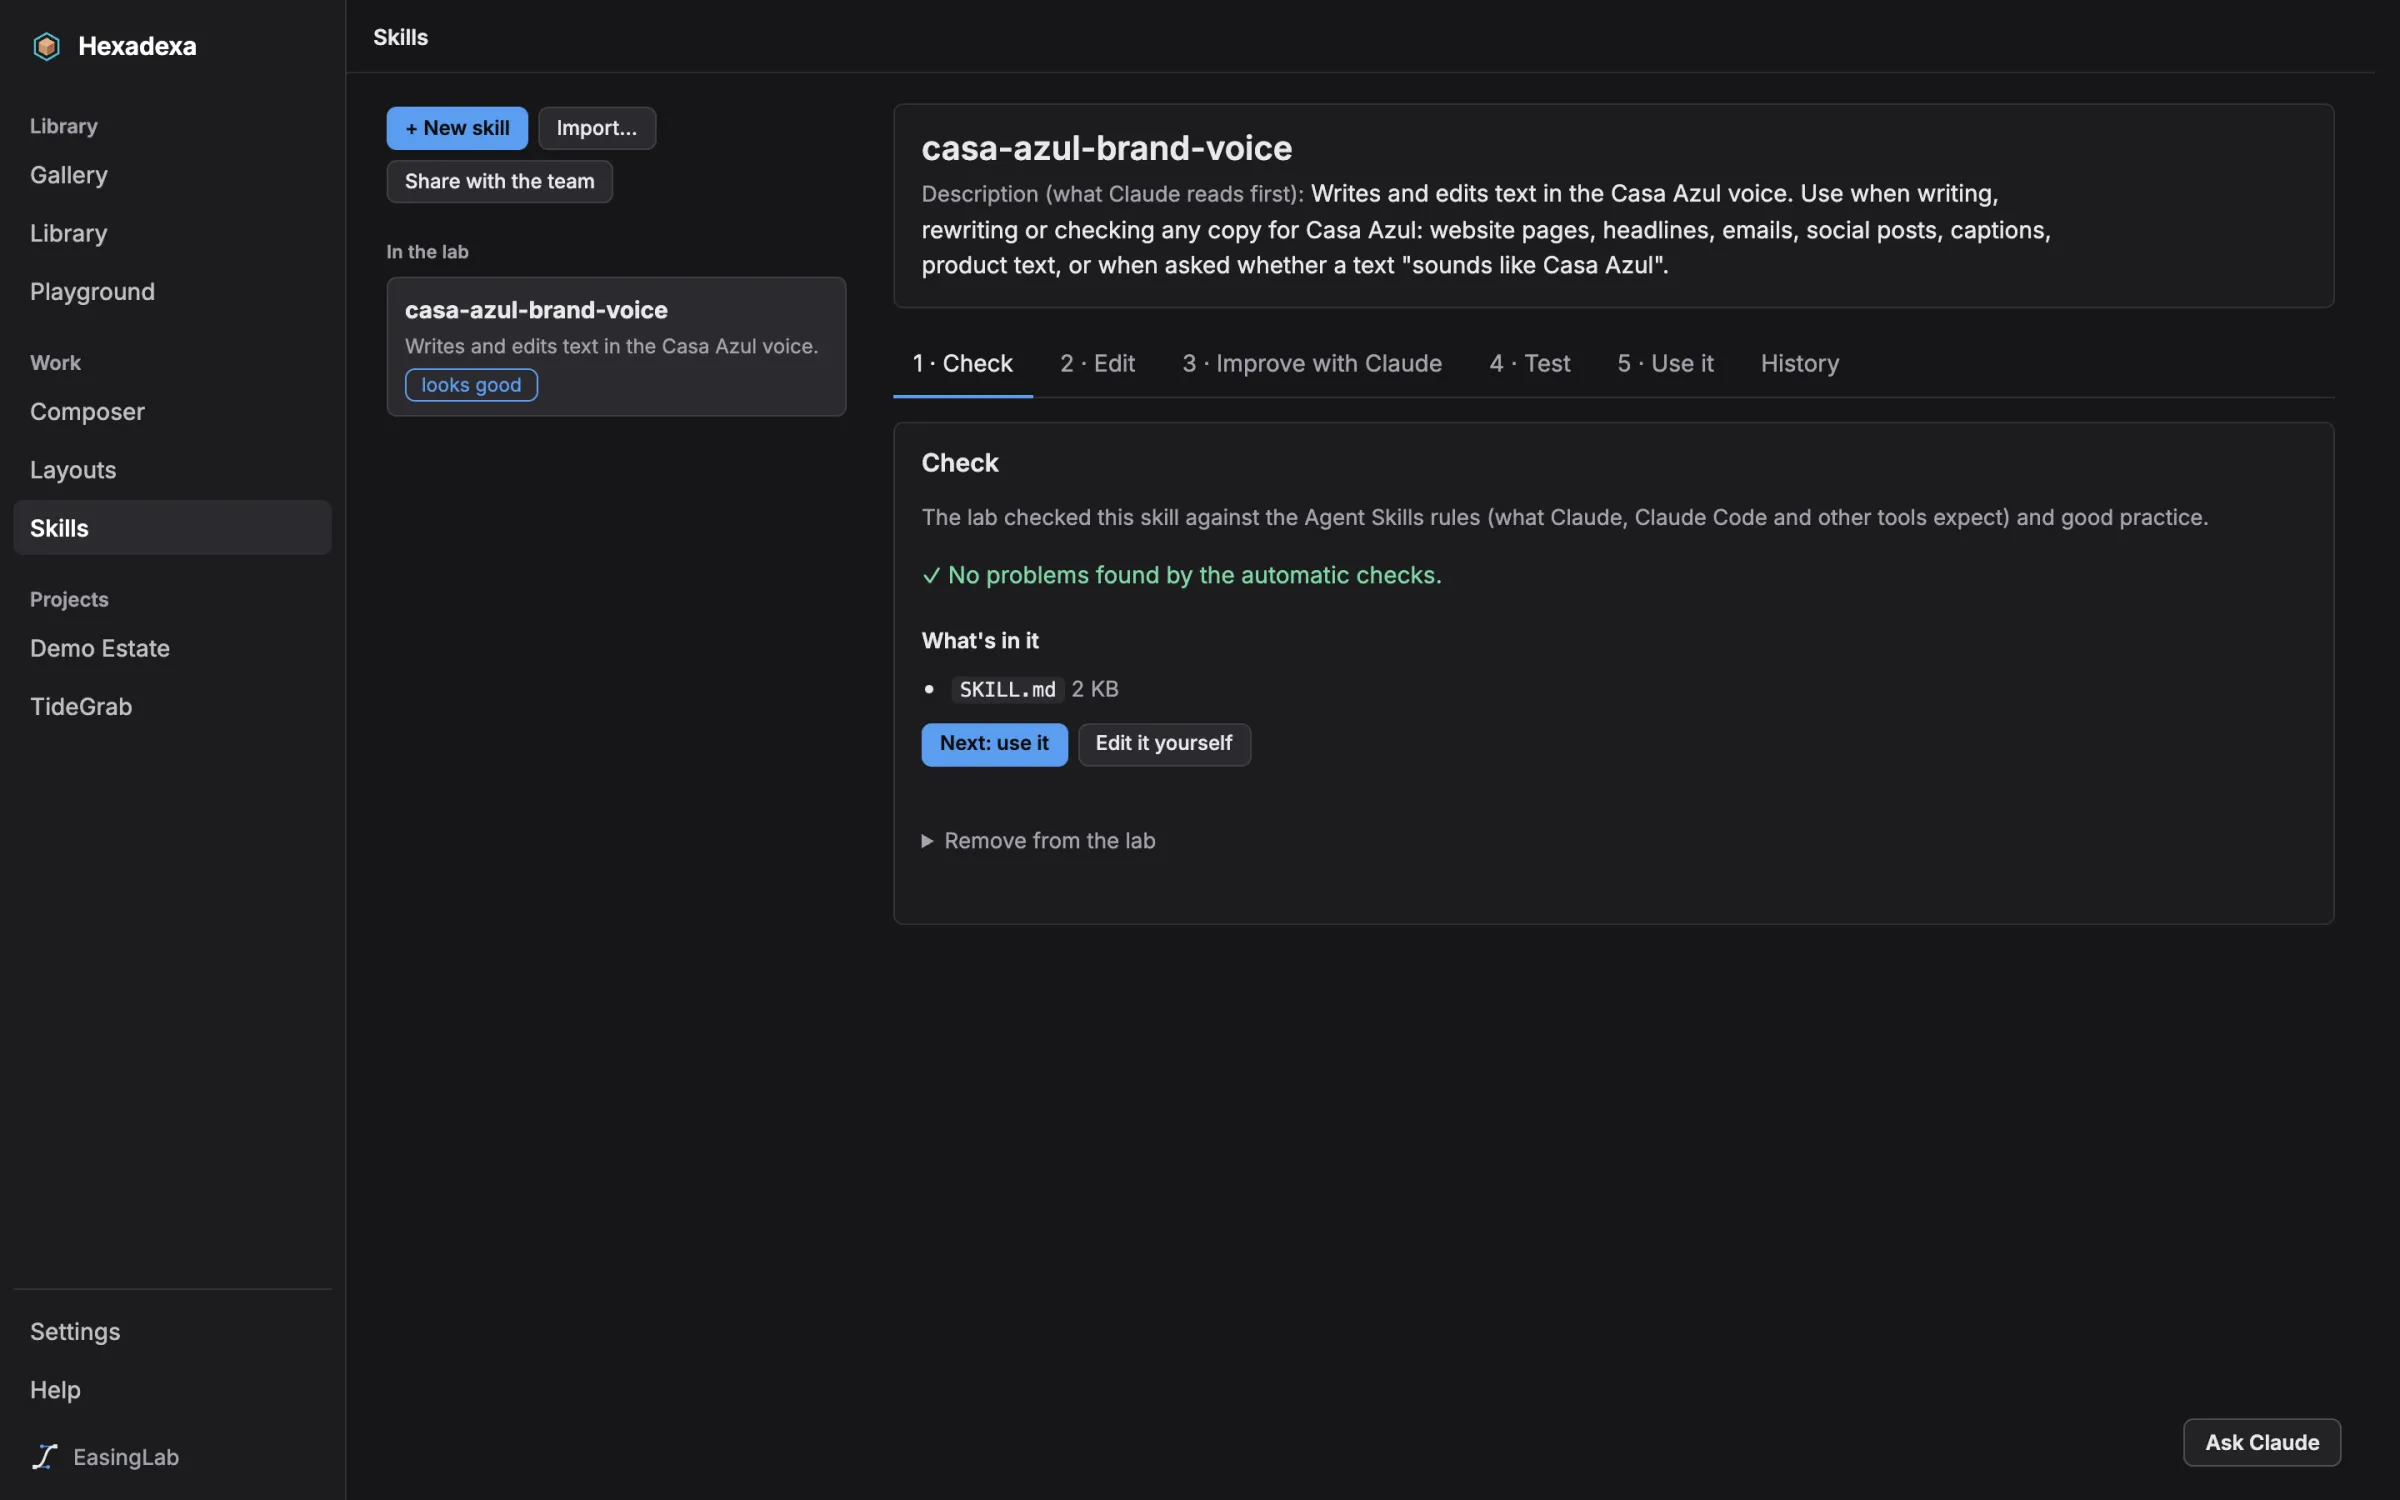Click the In the lab label

point(427,252)
